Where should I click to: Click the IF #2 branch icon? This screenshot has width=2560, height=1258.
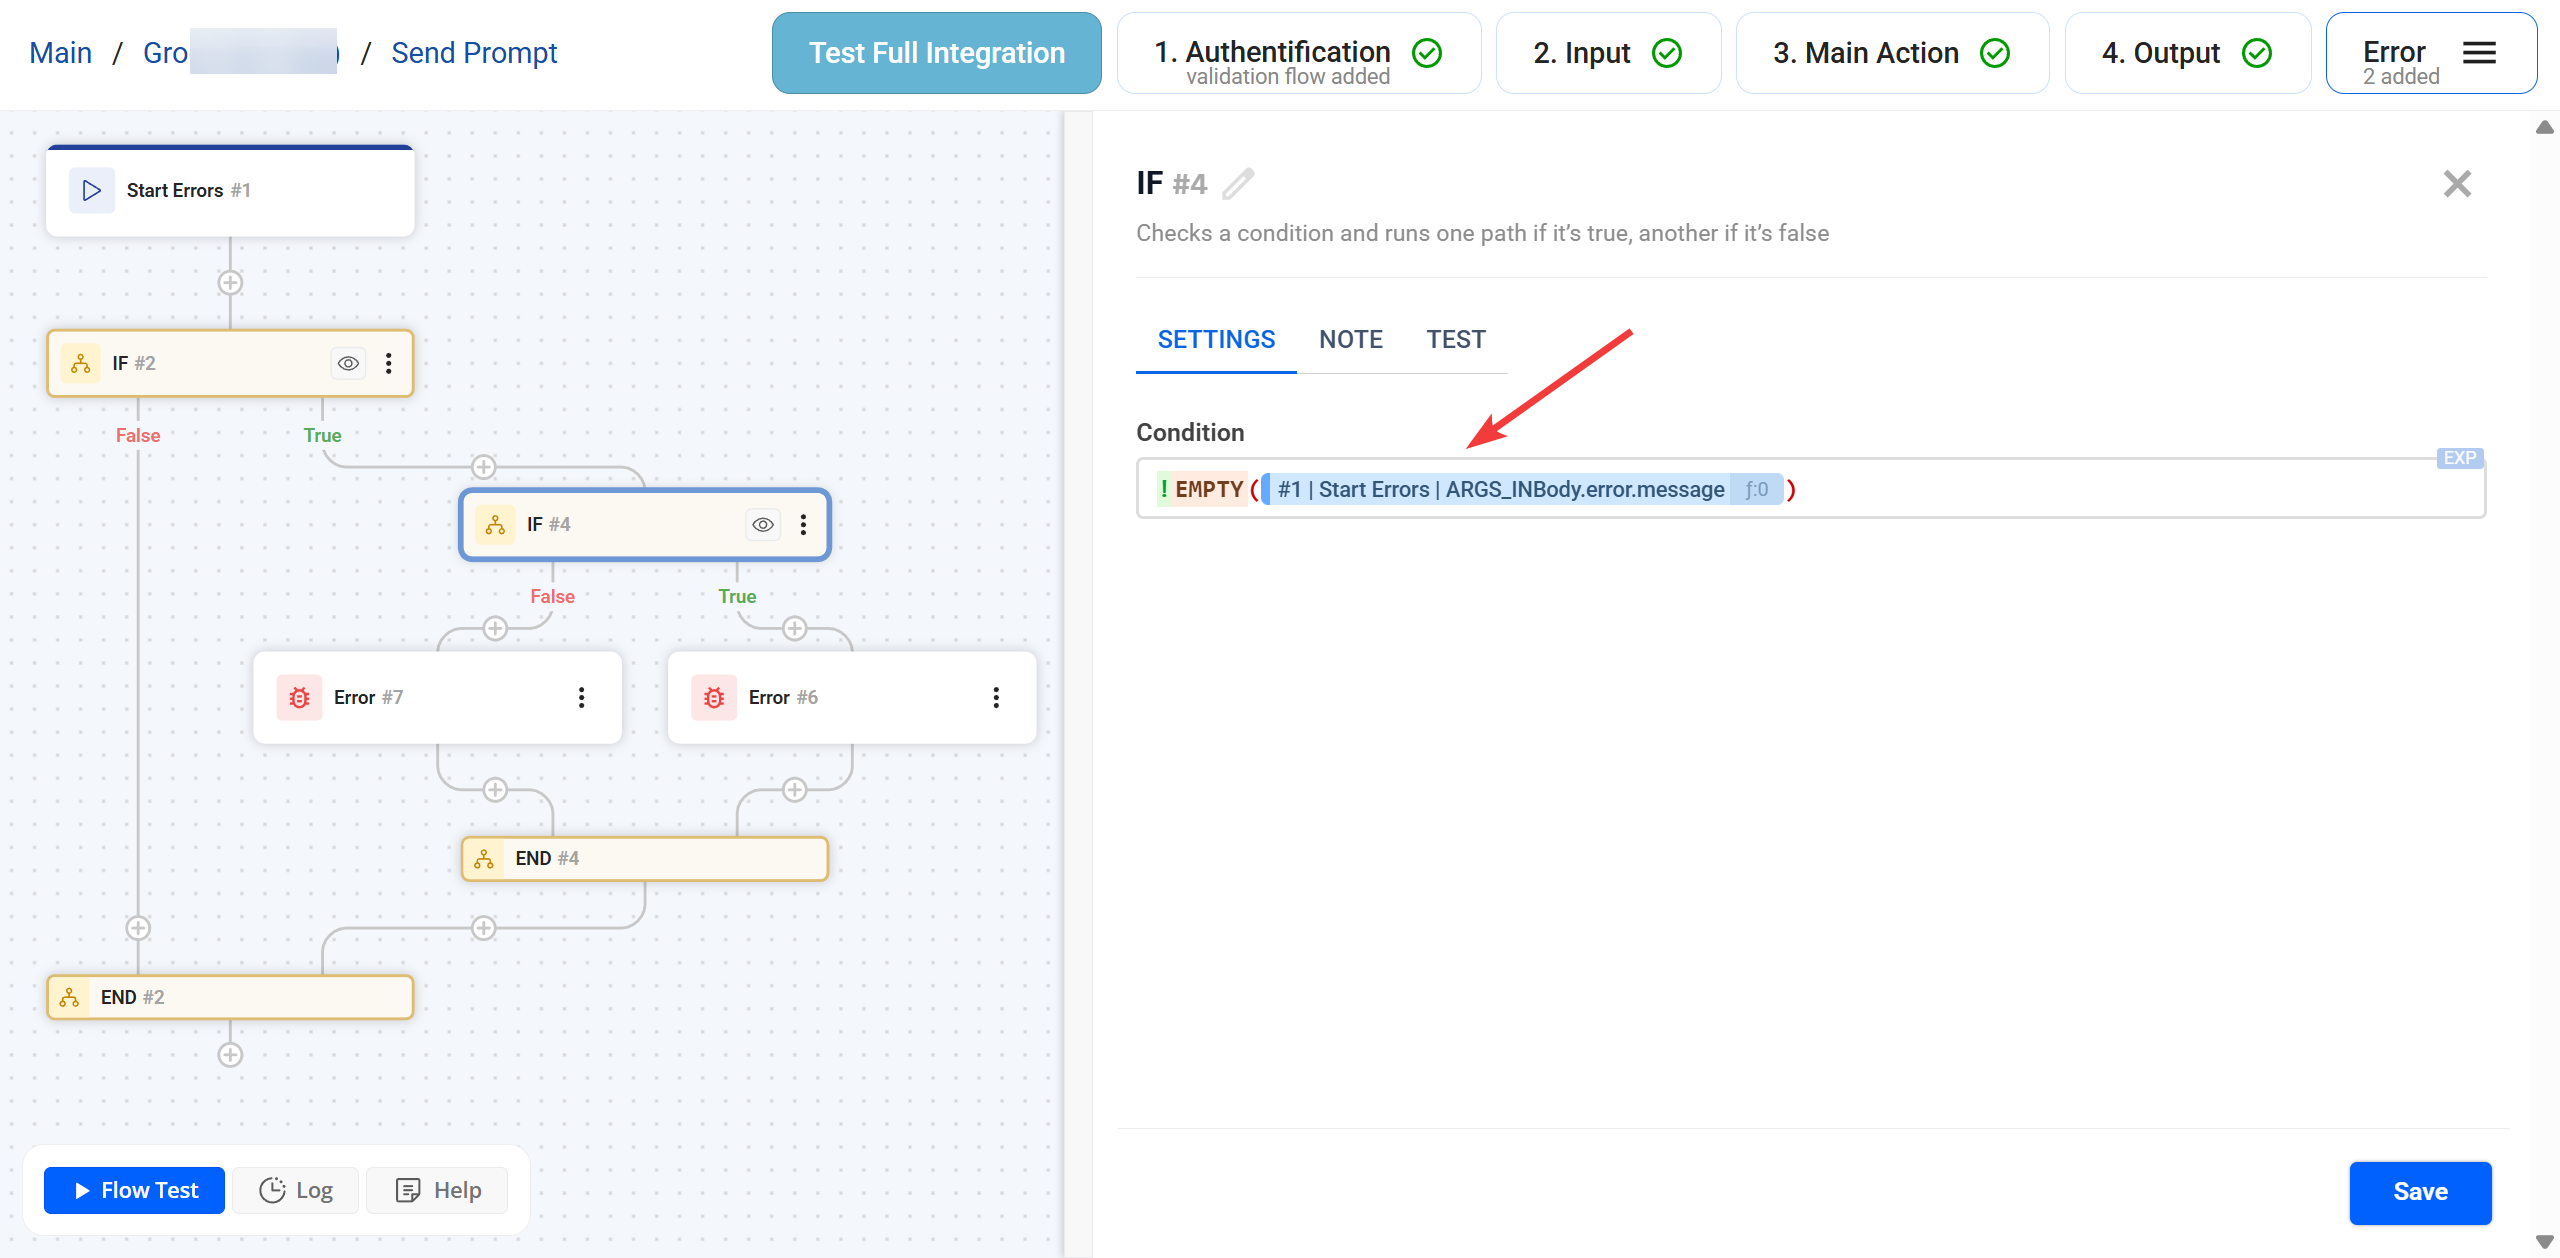click(x=81, y=363)
